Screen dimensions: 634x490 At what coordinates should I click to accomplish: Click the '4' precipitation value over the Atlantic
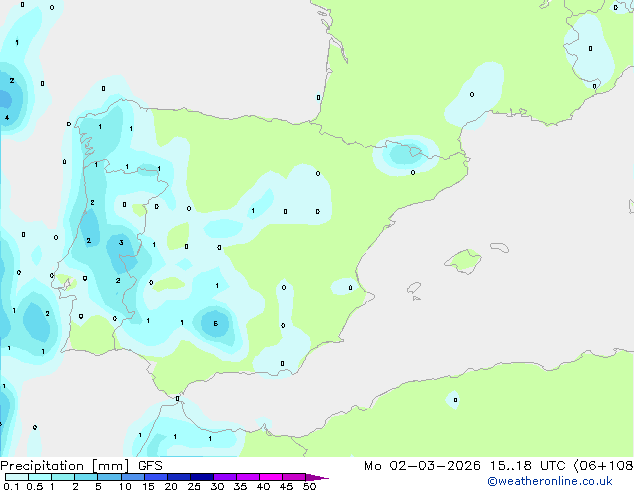[x=7, y=118]
